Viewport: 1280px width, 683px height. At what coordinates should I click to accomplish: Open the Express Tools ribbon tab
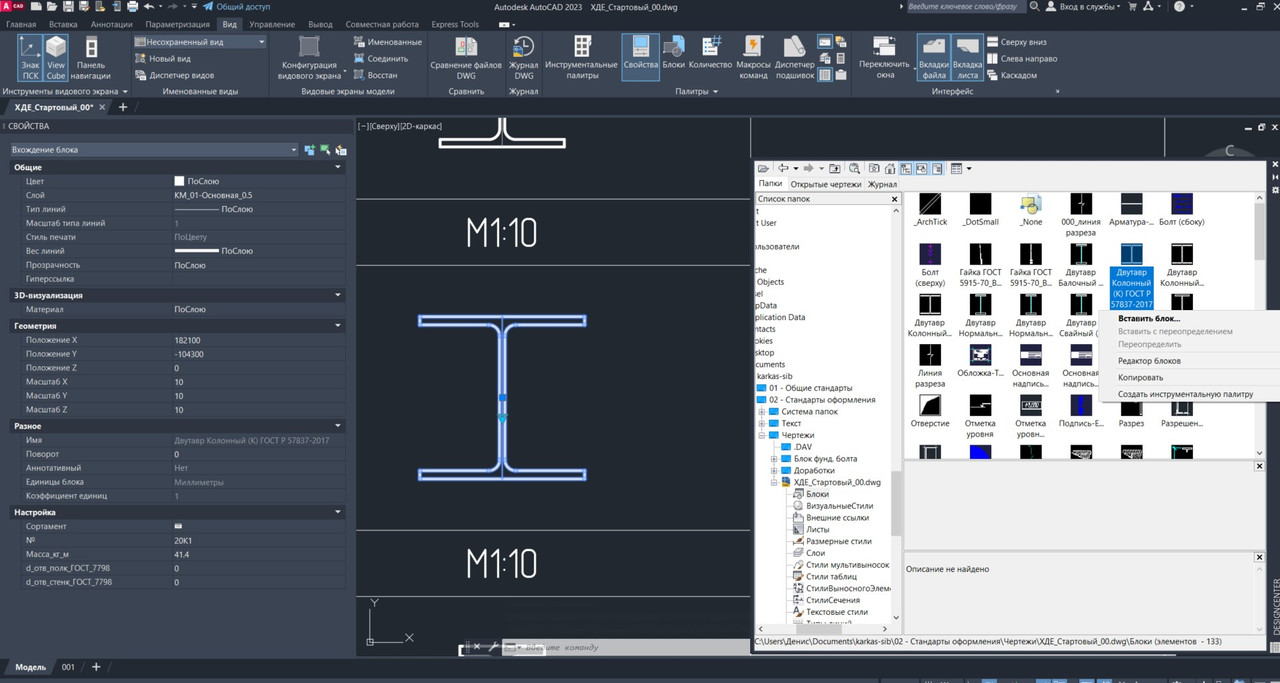(455, 24)
